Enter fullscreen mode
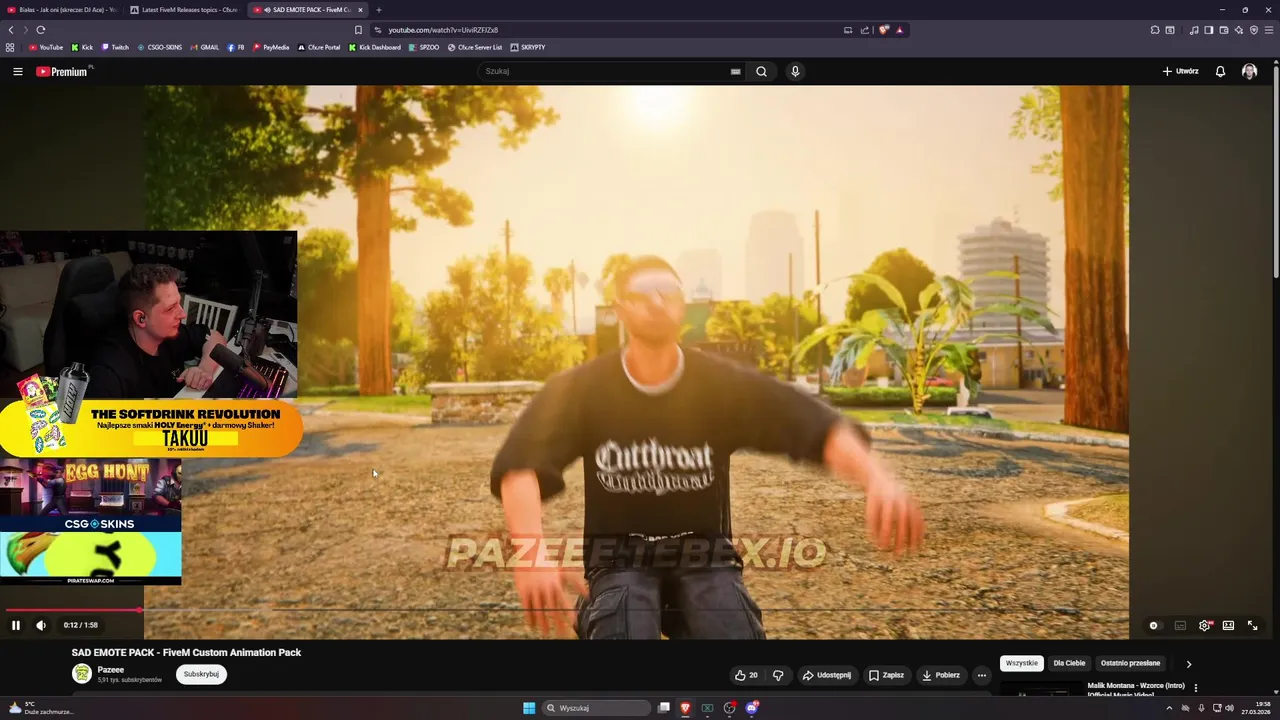 1252,625
